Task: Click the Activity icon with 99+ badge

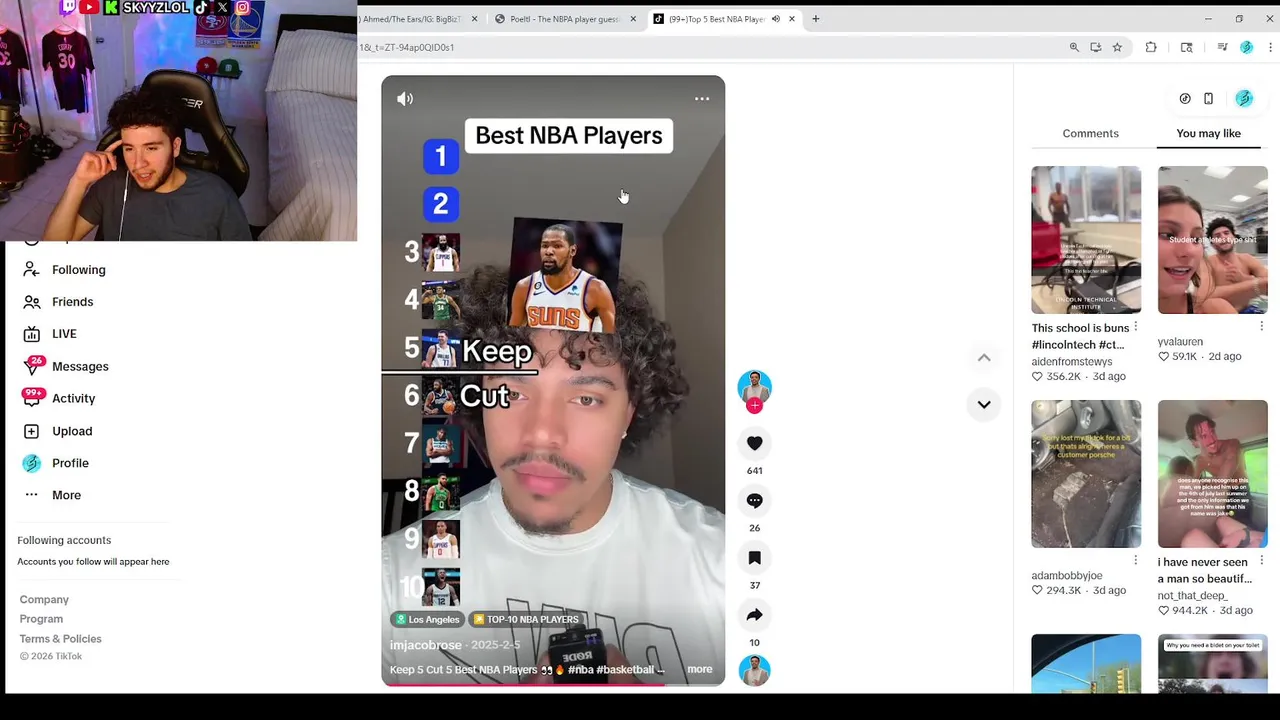Action: 32,398
